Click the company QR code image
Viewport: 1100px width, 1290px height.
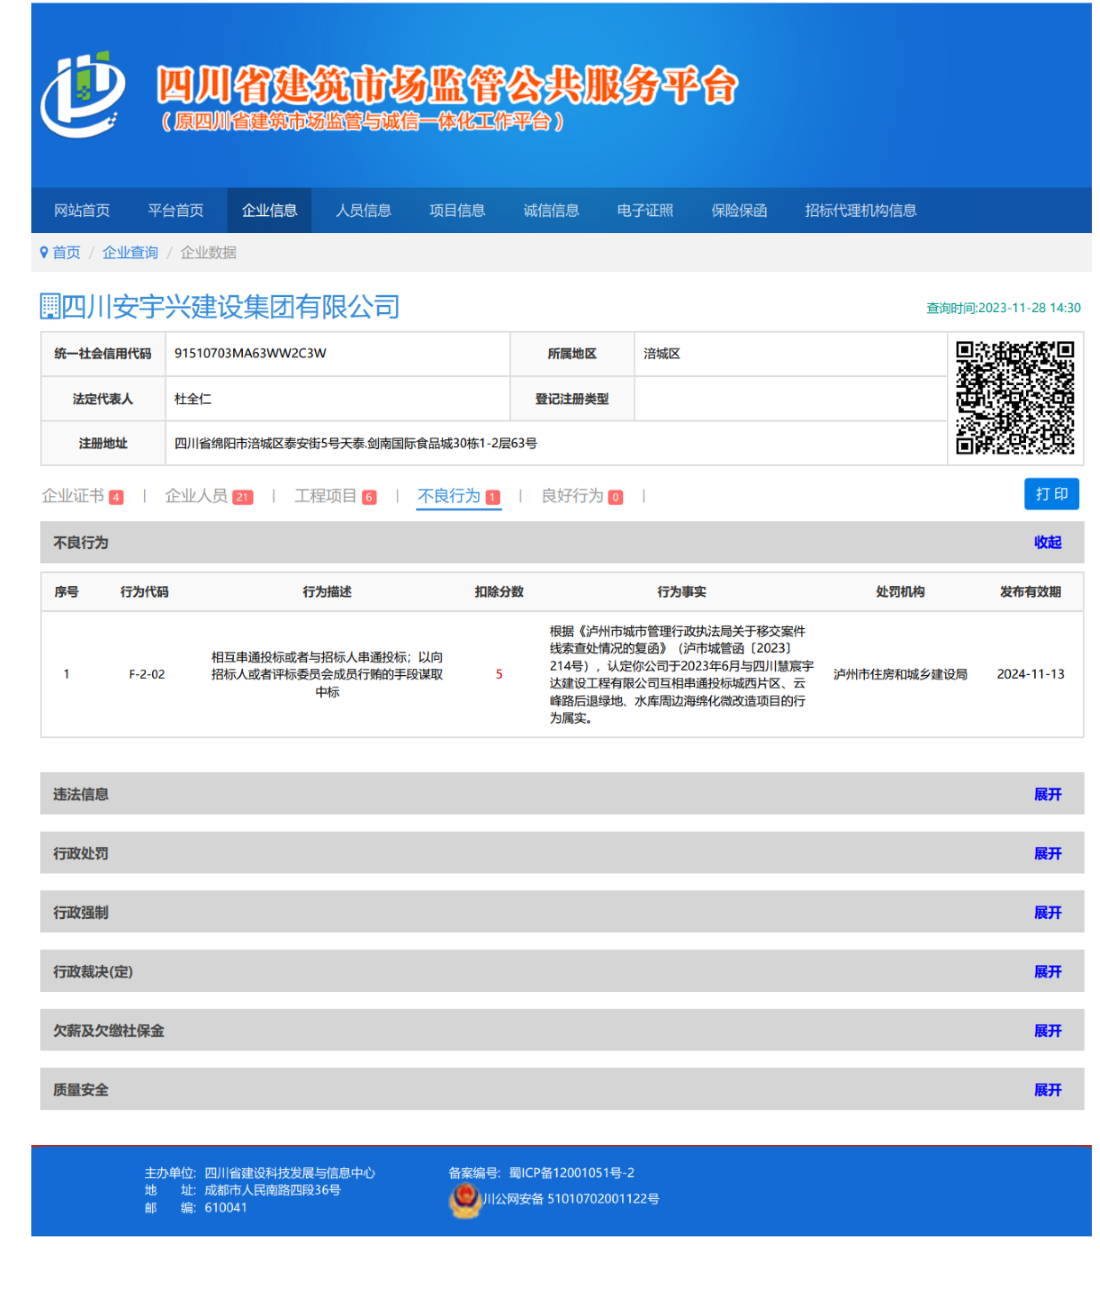1015,398
